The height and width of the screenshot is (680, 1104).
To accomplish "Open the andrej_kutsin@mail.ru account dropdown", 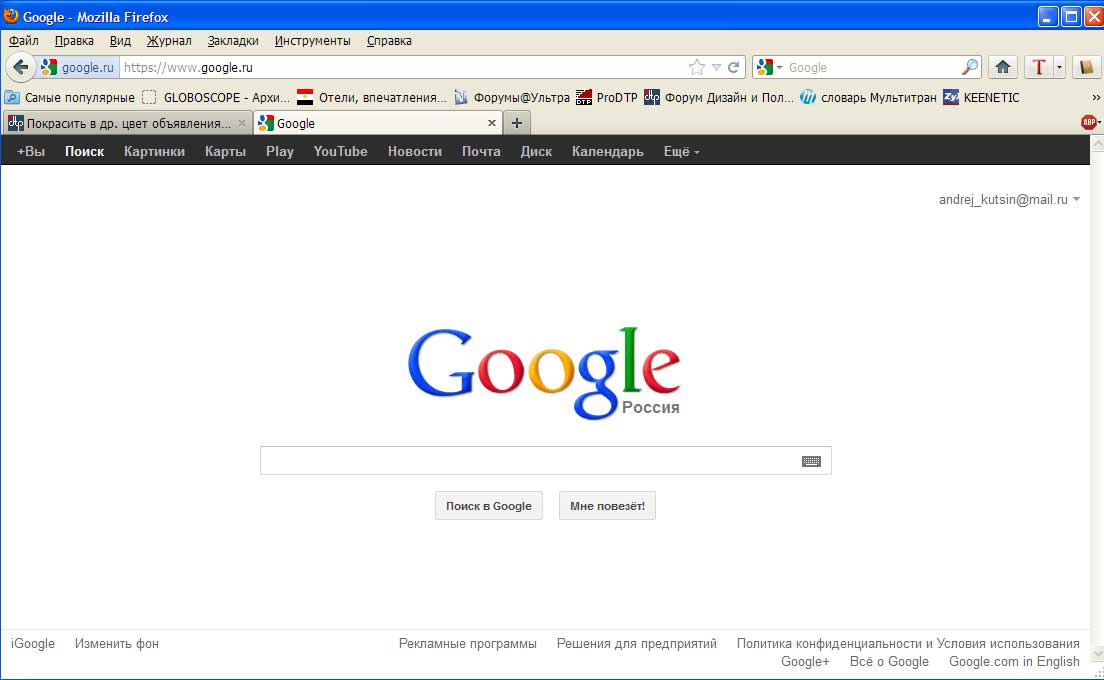I will (1009, 200).
